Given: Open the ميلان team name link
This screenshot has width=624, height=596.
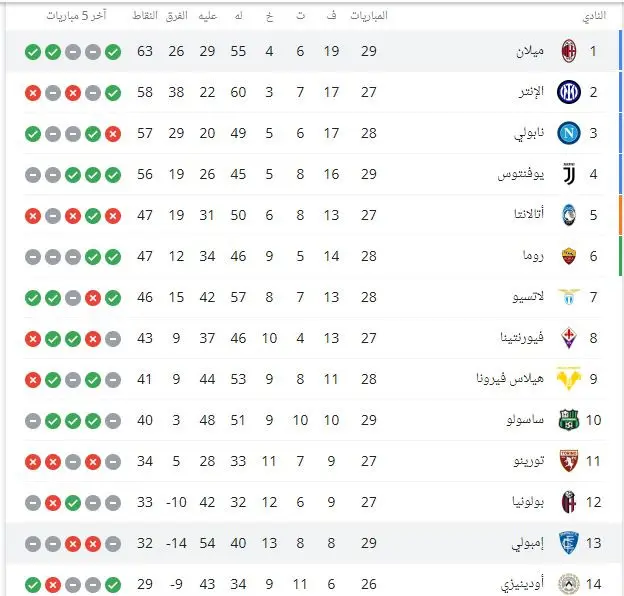Looking at the screenshot, I should coord(530,51).
